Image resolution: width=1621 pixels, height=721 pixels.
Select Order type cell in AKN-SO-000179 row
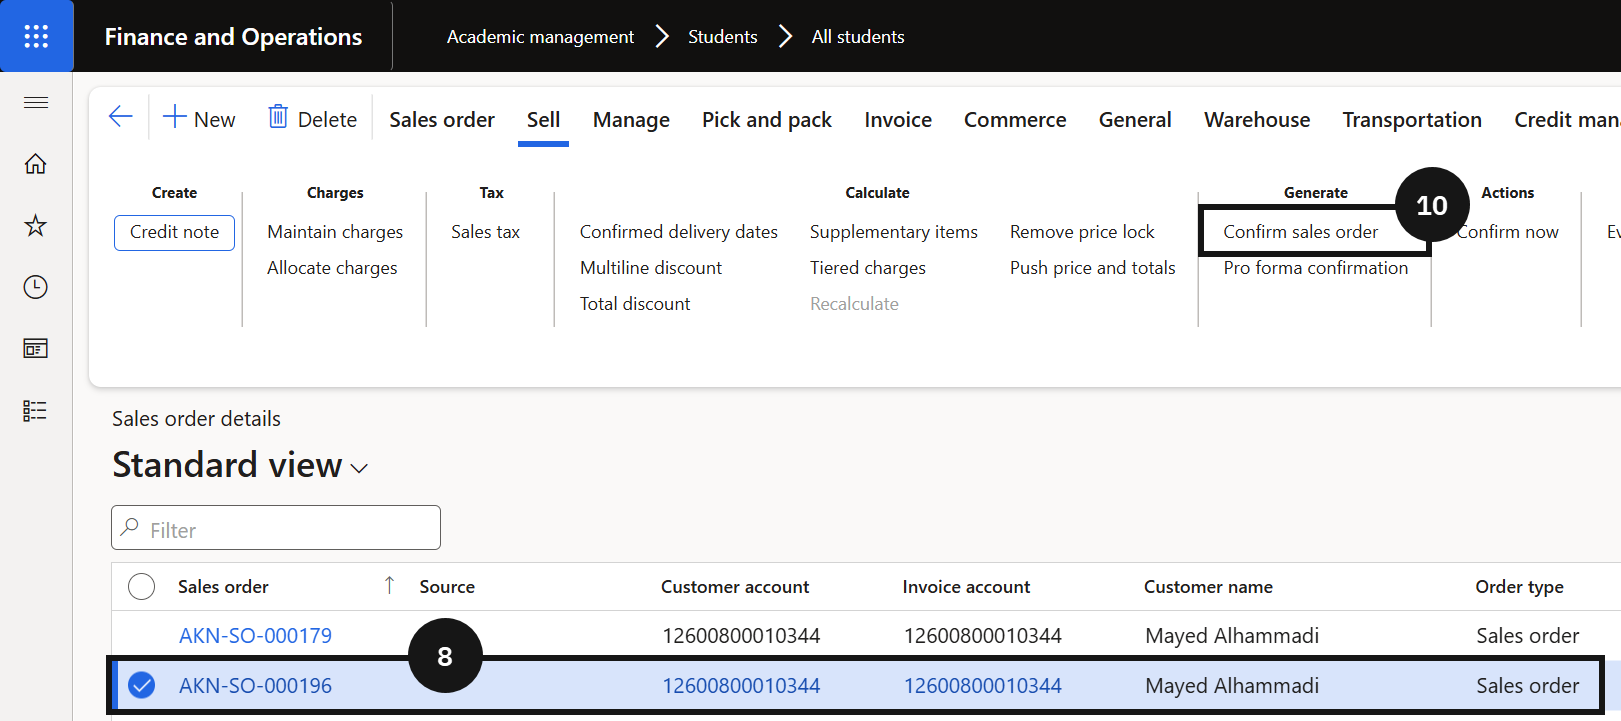coord(1528,636)
